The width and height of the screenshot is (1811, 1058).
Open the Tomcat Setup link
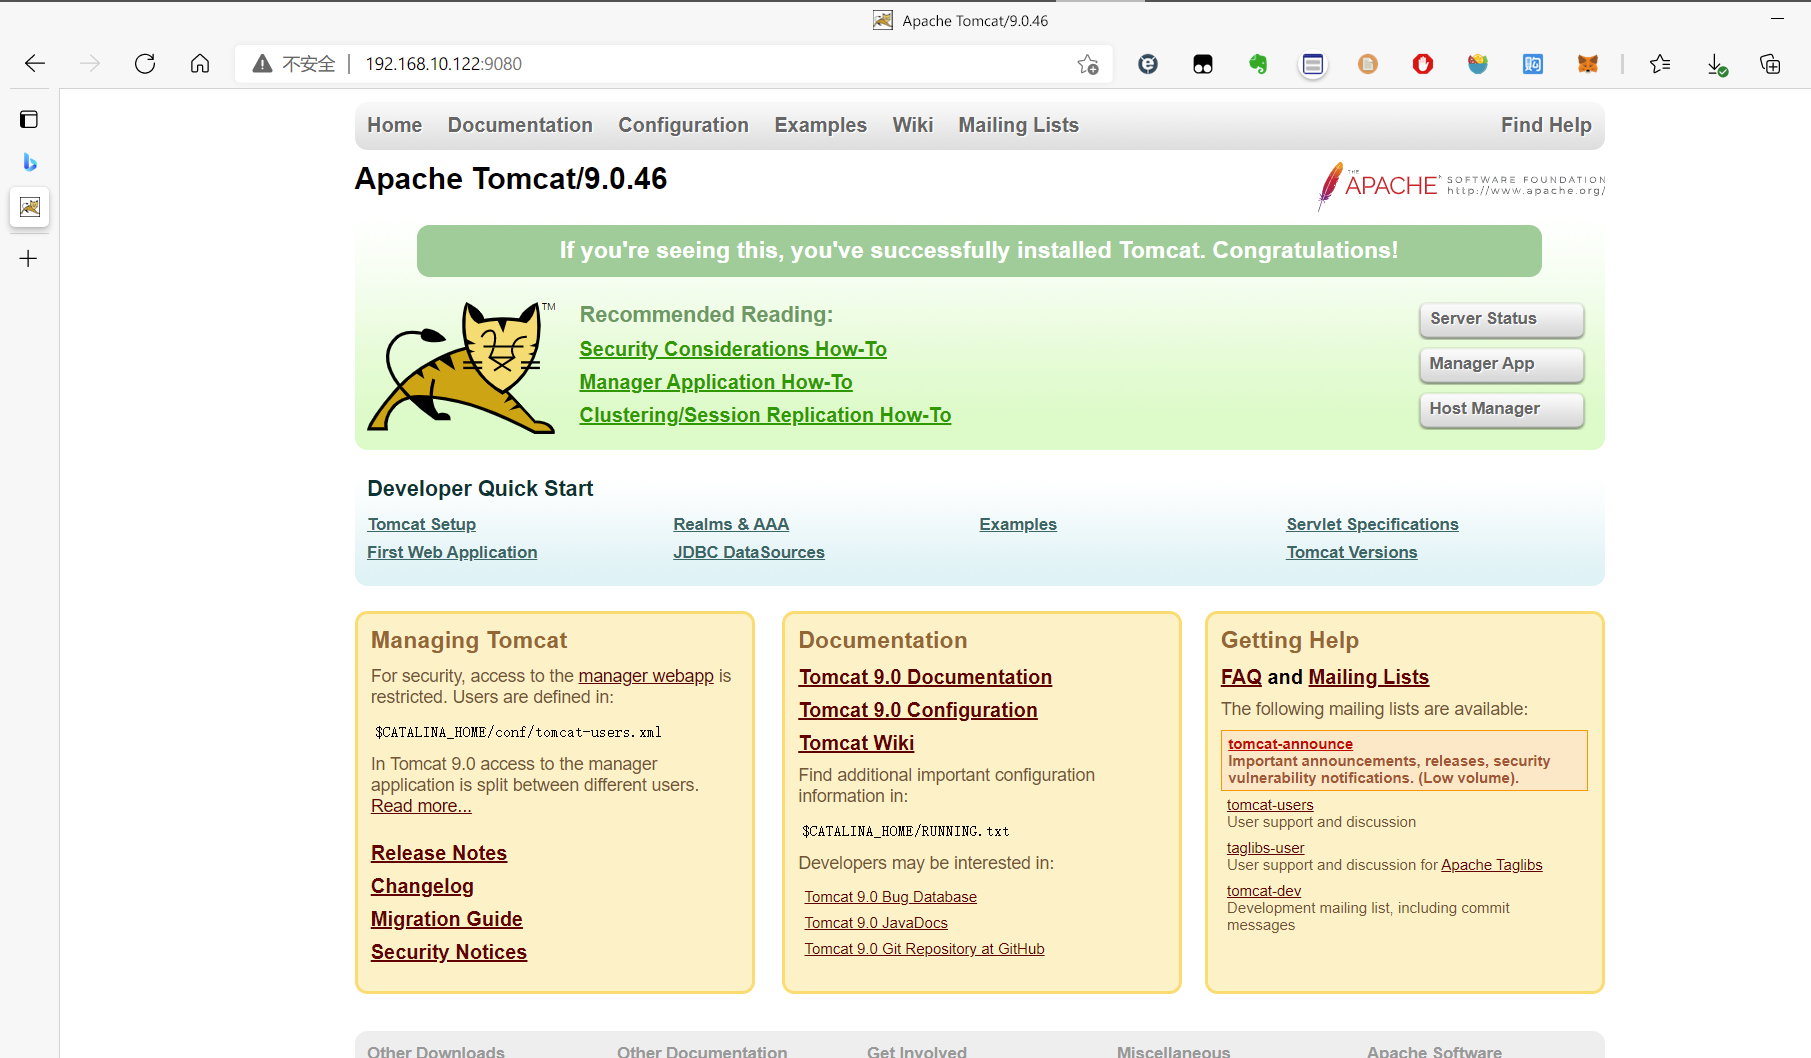click(421, 524)
